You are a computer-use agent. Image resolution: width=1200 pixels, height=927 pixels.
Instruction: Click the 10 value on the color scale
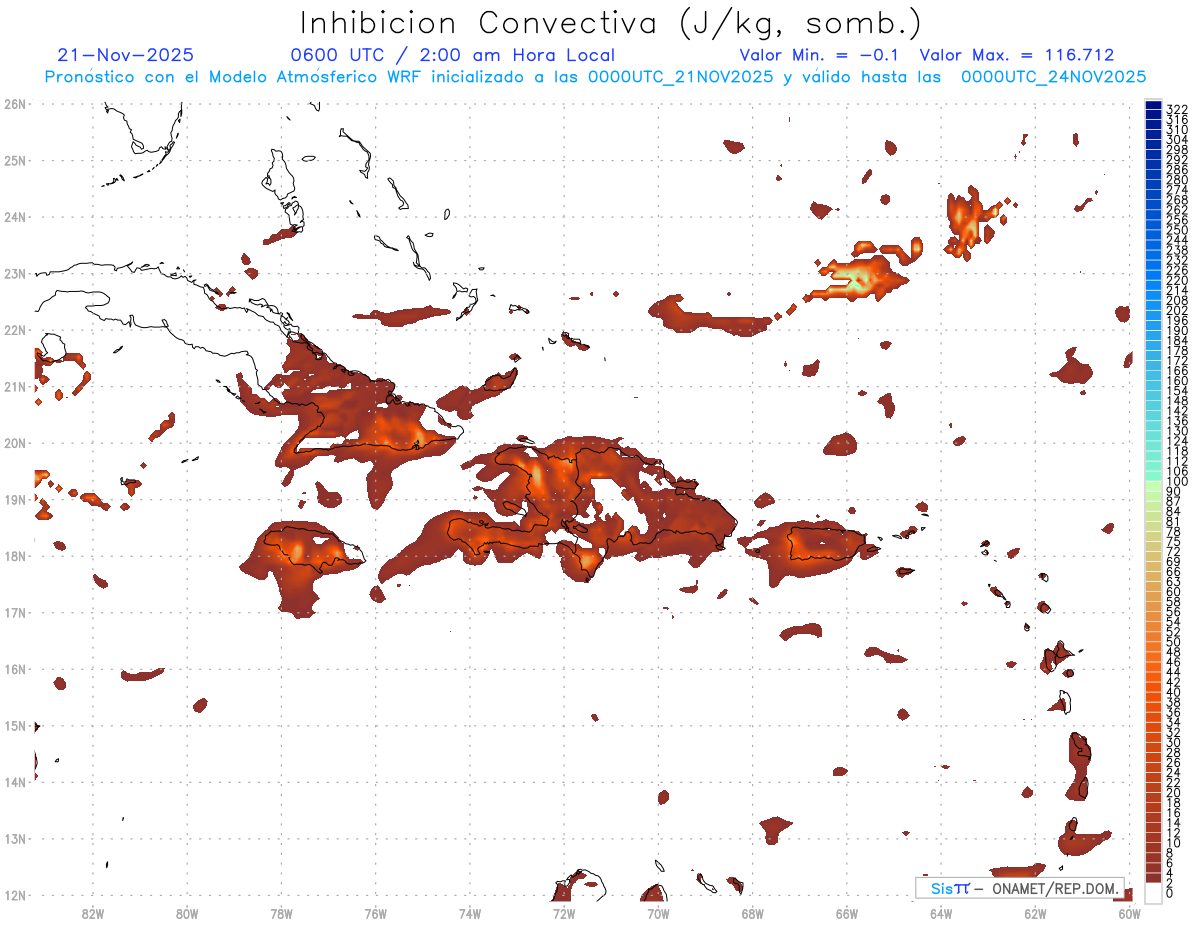[x=1174, y=843]
